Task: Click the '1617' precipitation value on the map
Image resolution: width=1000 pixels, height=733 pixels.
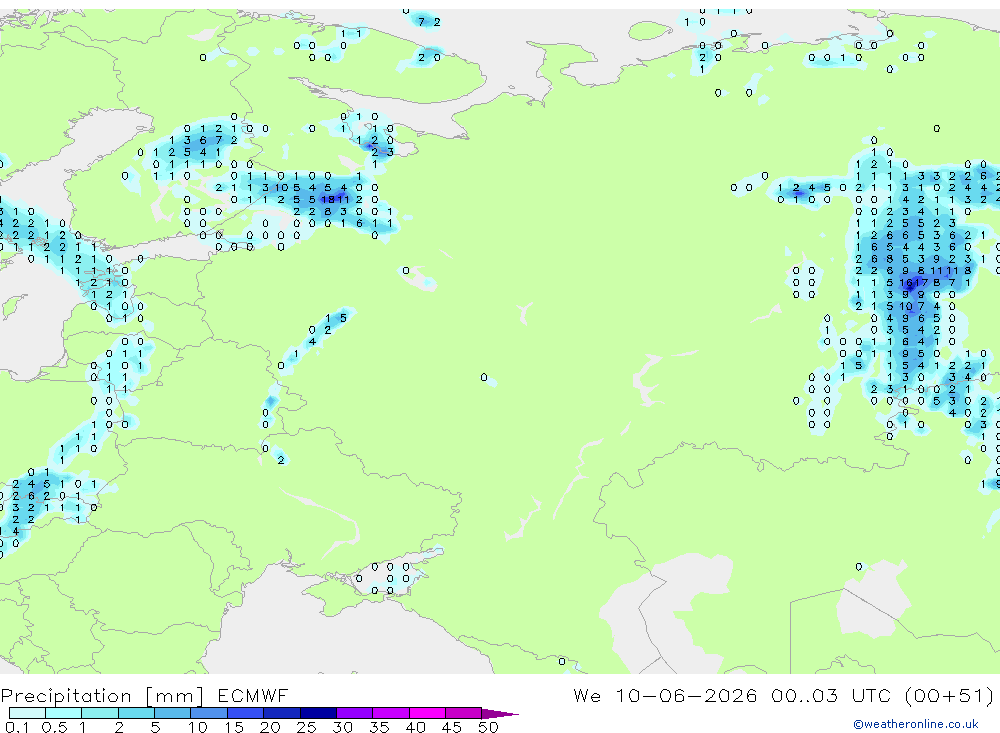Action: pyautogui.click(x=914, y=283)
